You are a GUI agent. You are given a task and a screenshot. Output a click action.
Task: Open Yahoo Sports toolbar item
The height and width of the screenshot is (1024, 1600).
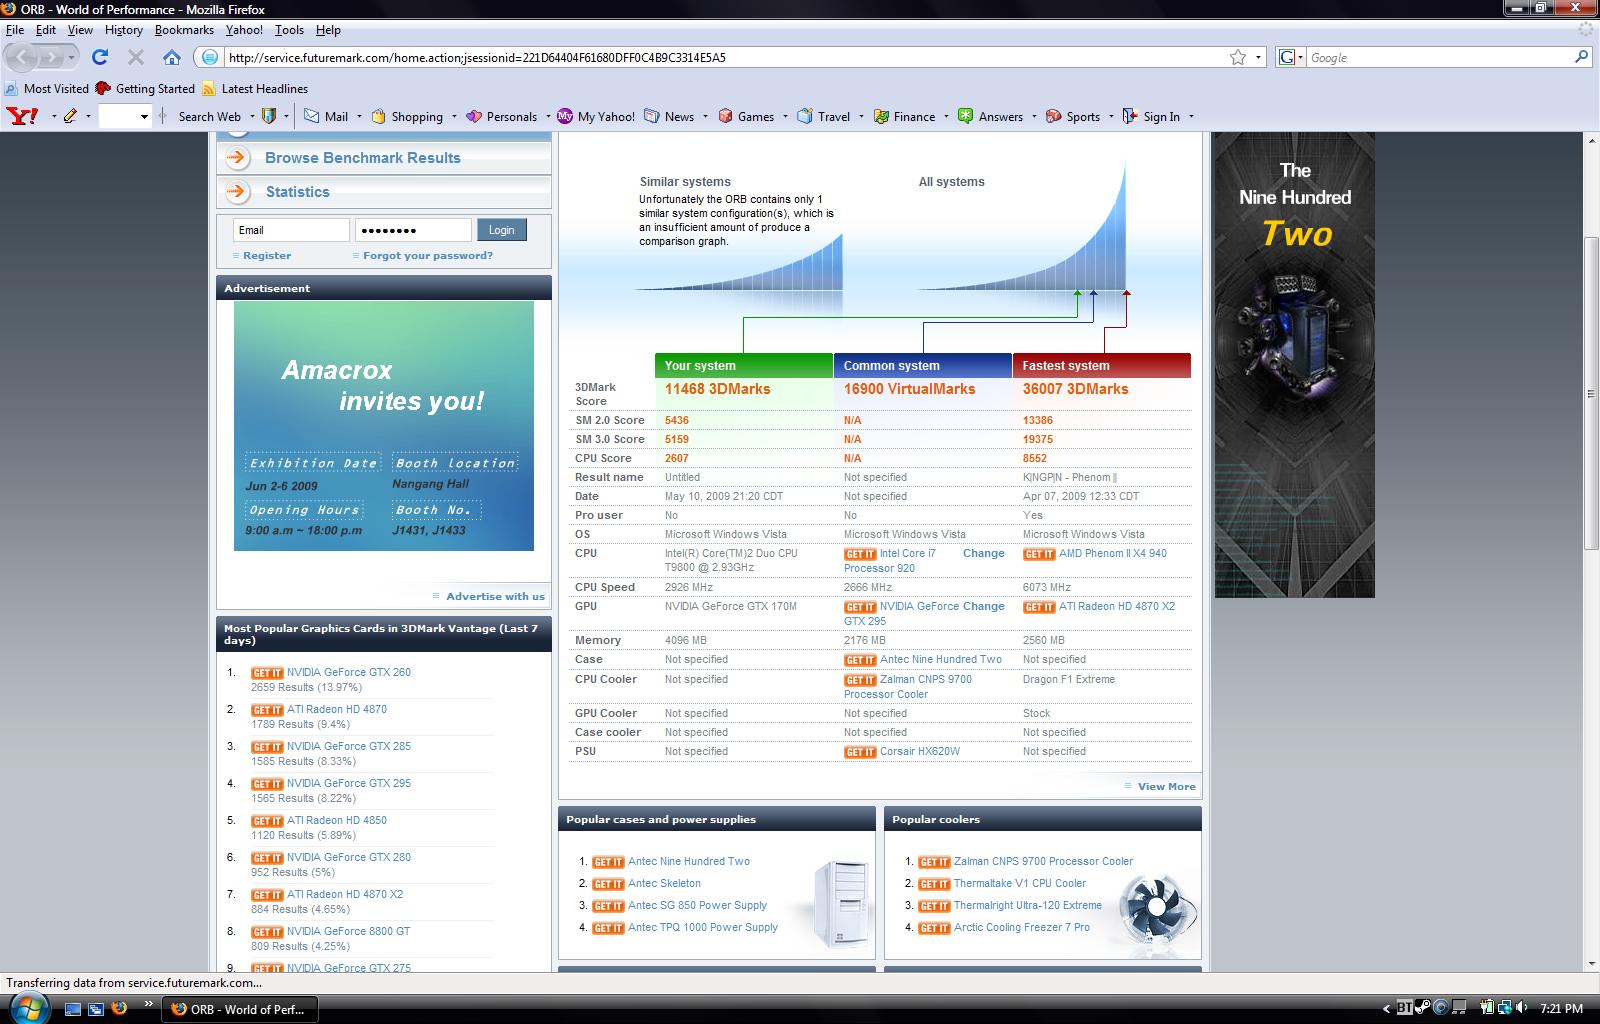click(1072, 116)
